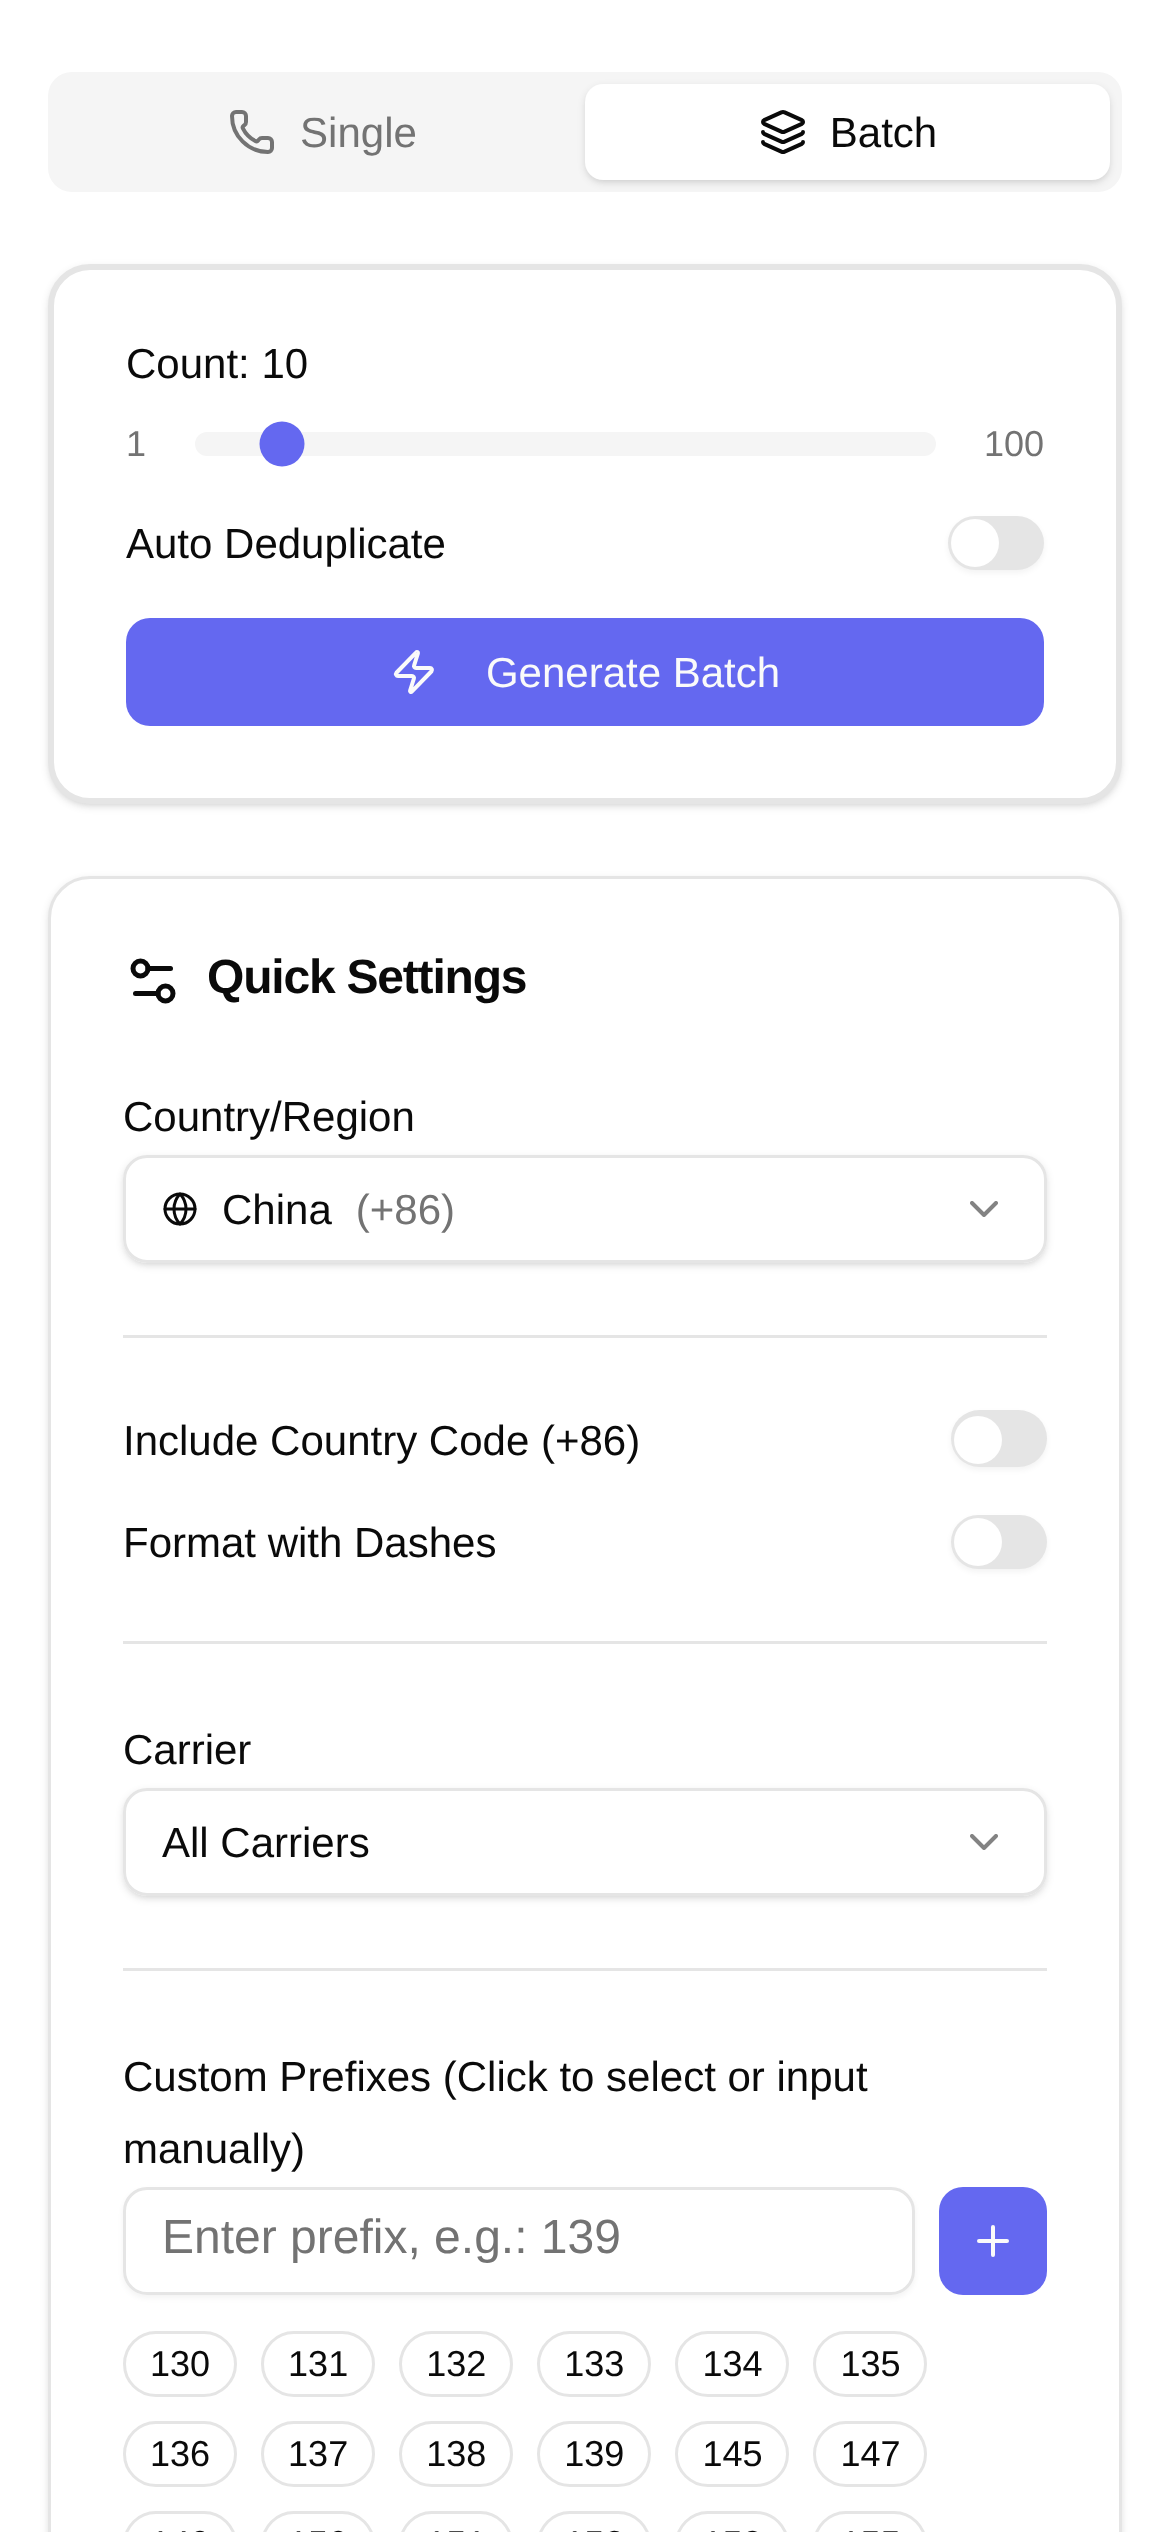Click the phone icon on the Single tab
Image resolution: width=1170 pixels, height=2532 pixels.
[251, 131]
